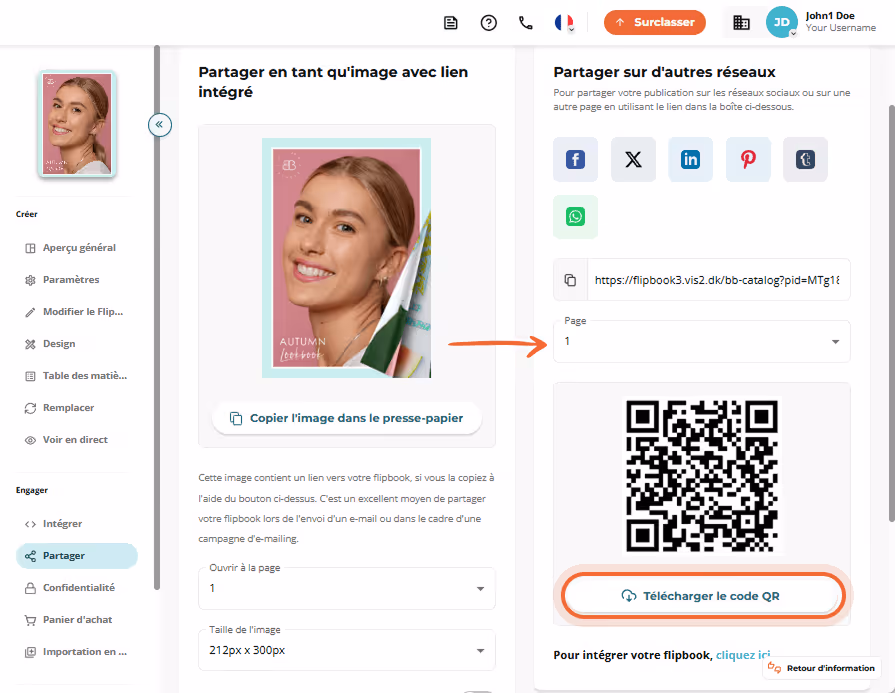Click the flipbook share URL field
The image size is (895, 693).
click(718, 280)
